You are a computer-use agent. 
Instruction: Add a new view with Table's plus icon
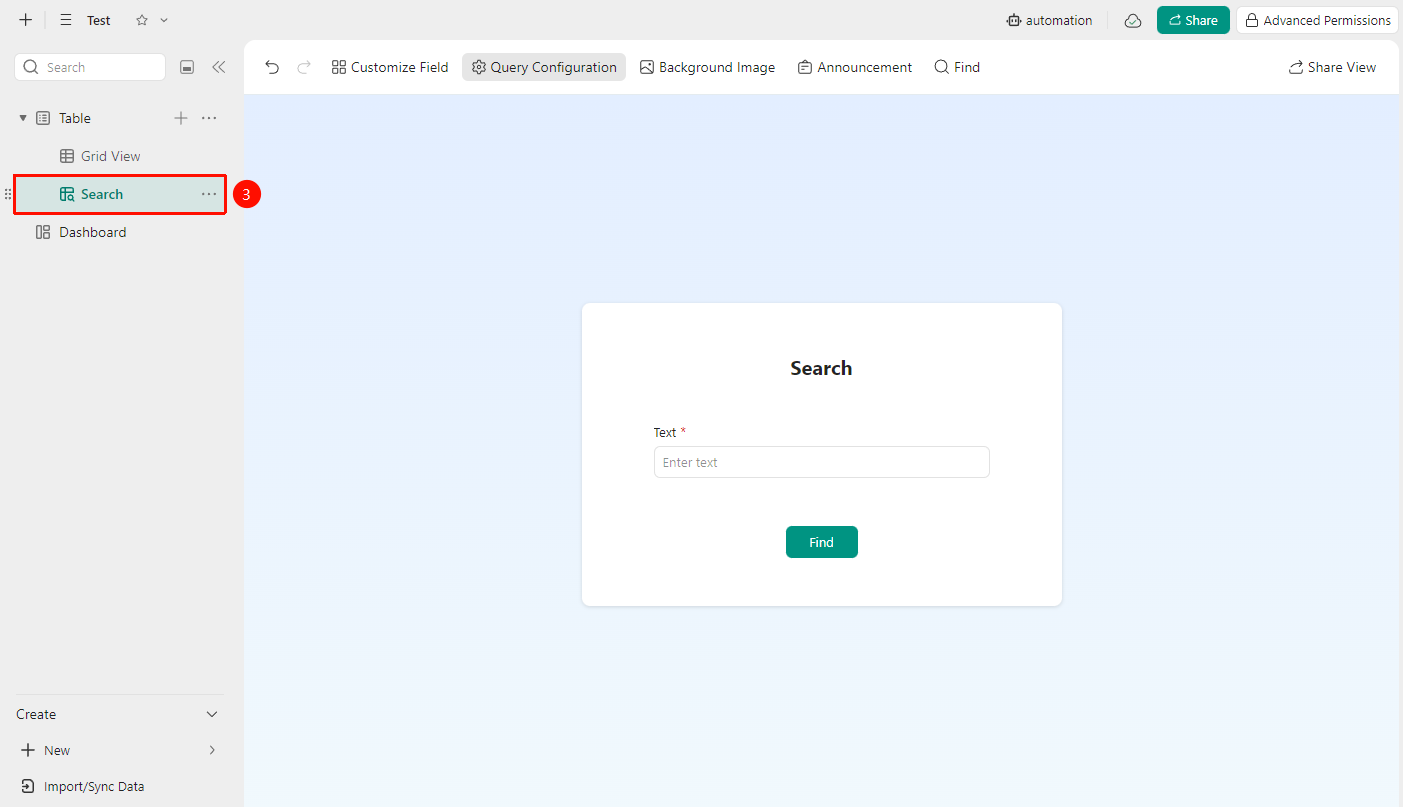point(181,118)
